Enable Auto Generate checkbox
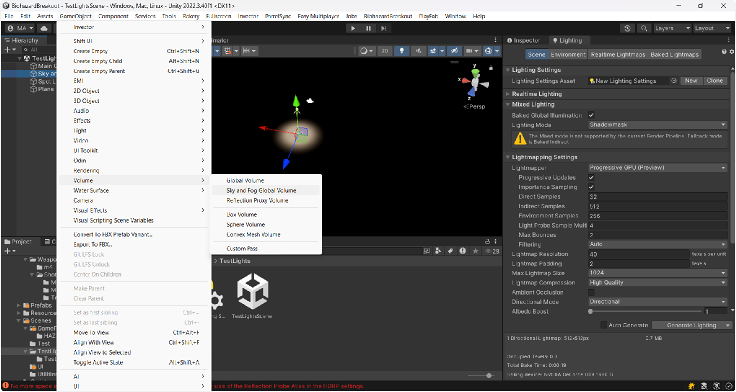736x392 pixels. 604,325
